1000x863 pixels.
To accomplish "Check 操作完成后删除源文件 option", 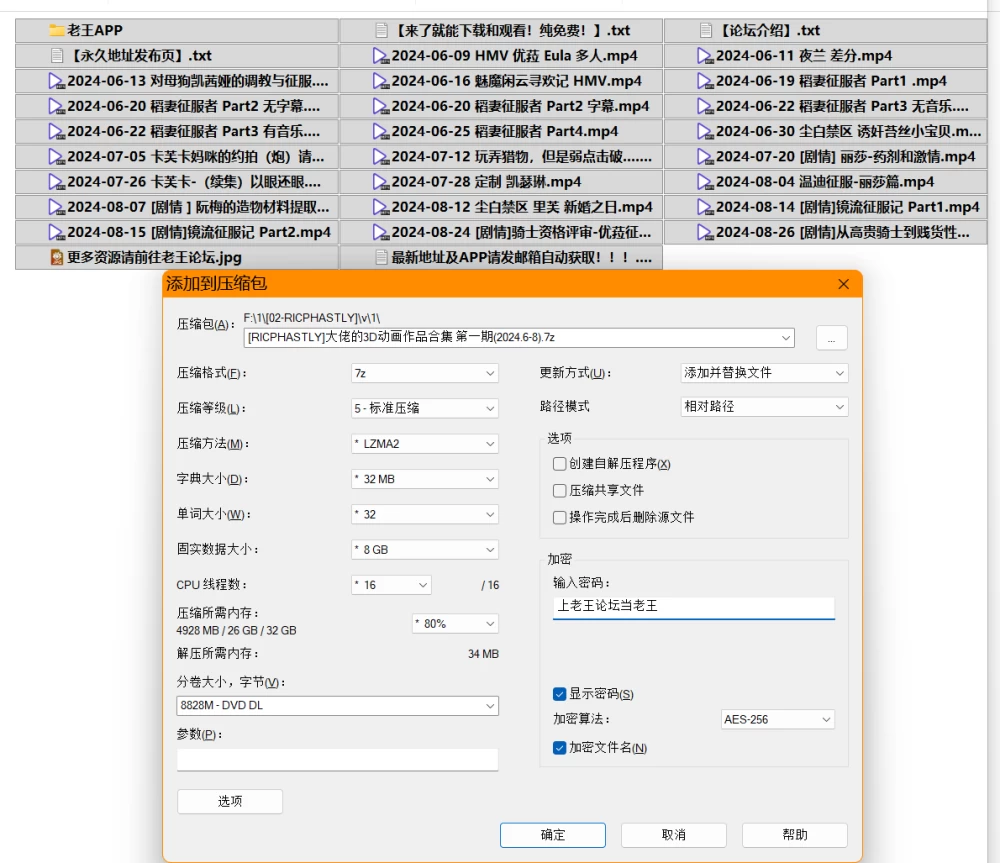I will pos(559,517).
